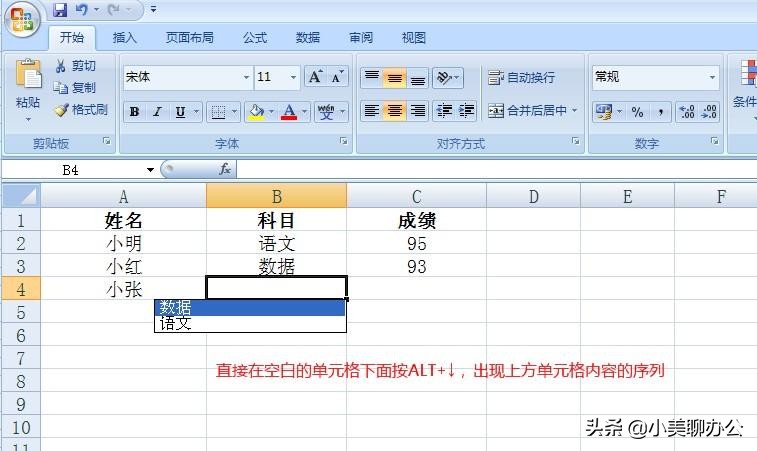Screen dimensions: 757x451
Task: Click the select-all corner triangle
Action: (21, 196)
